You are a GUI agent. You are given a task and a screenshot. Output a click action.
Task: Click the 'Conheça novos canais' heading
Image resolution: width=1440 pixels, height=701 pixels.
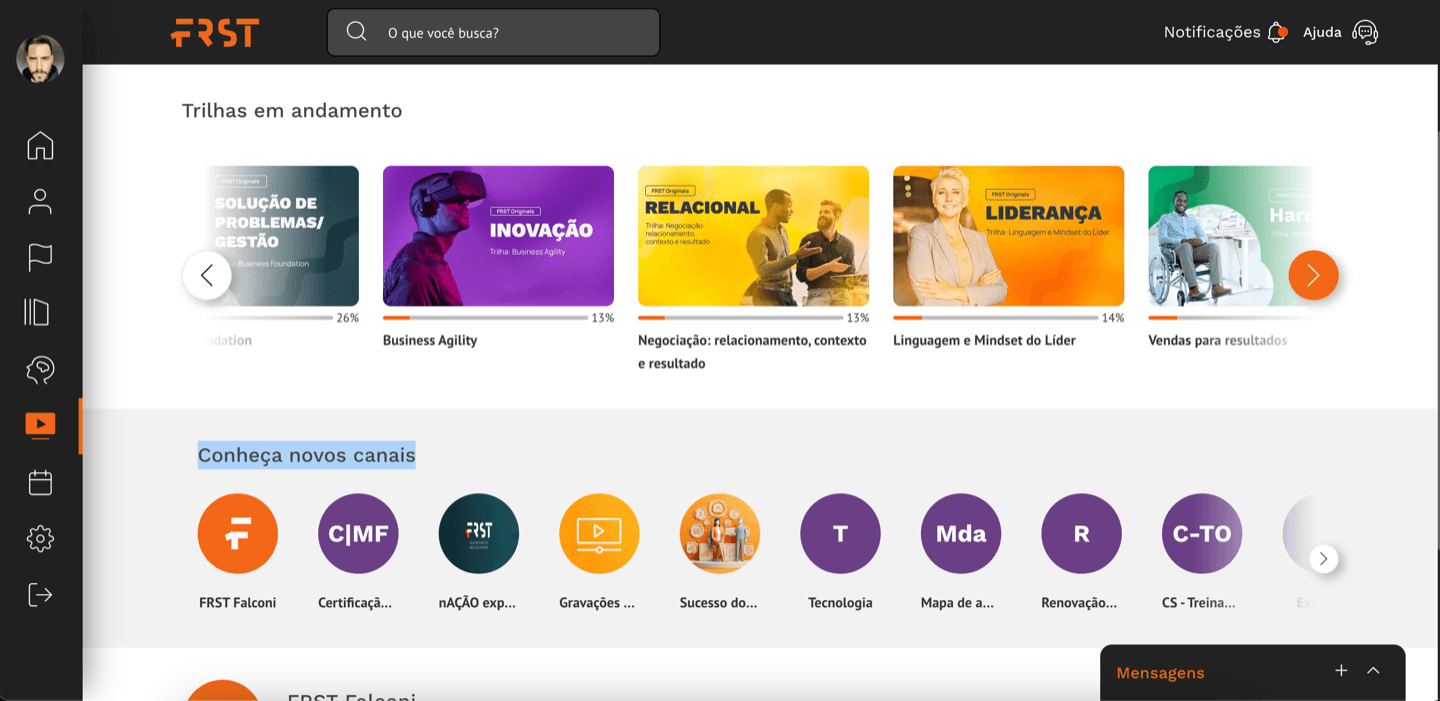(x=306, y=455)
